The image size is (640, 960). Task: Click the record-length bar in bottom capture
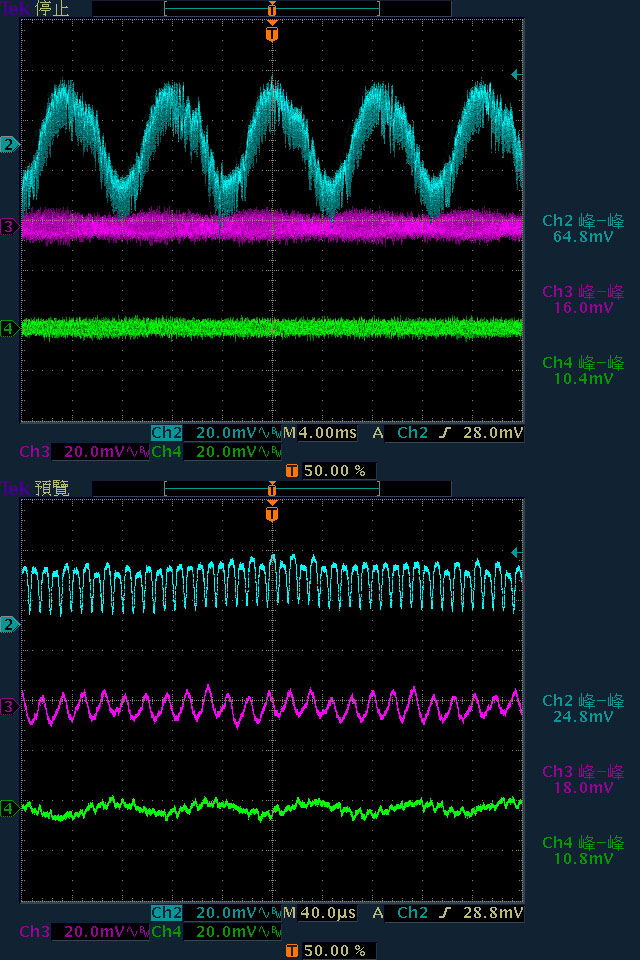coord(272,489)
